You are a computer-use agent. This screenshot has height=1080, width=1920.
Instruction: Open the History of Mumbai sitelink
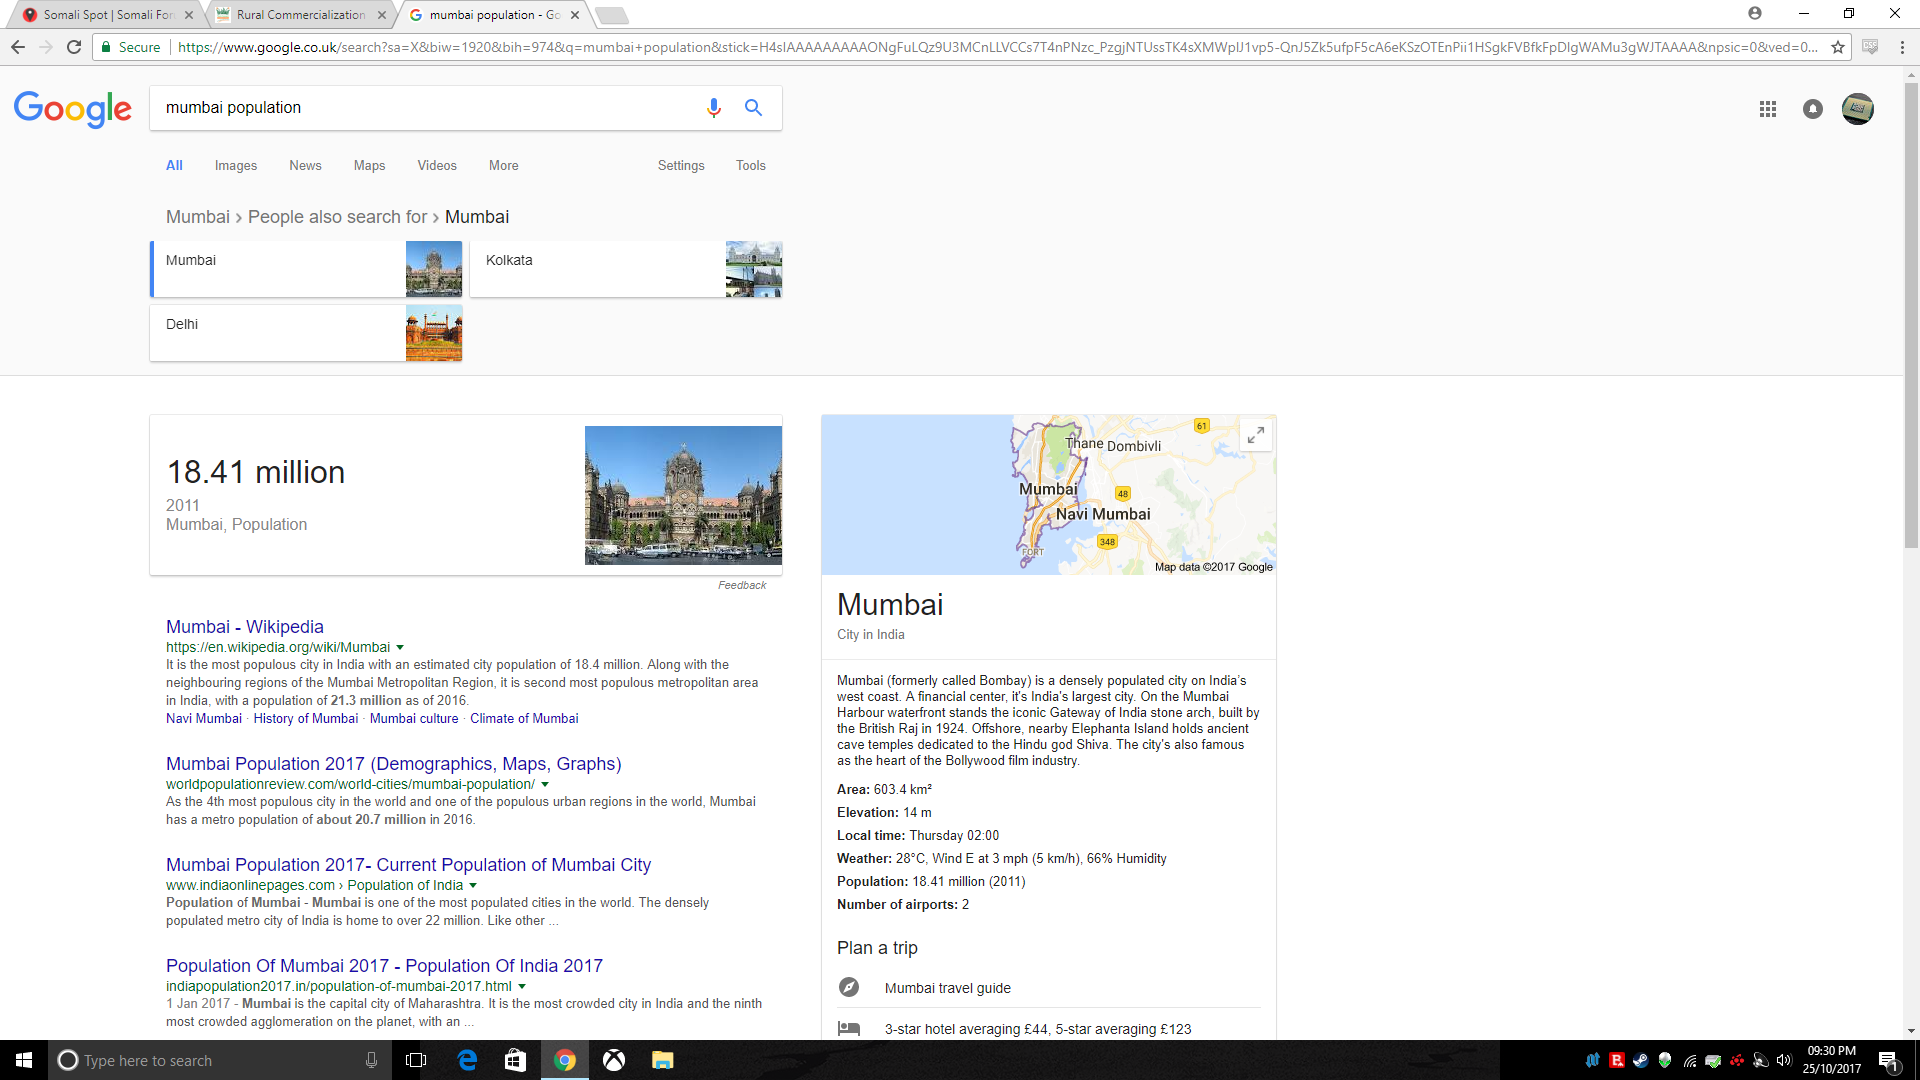click(305, 719)
